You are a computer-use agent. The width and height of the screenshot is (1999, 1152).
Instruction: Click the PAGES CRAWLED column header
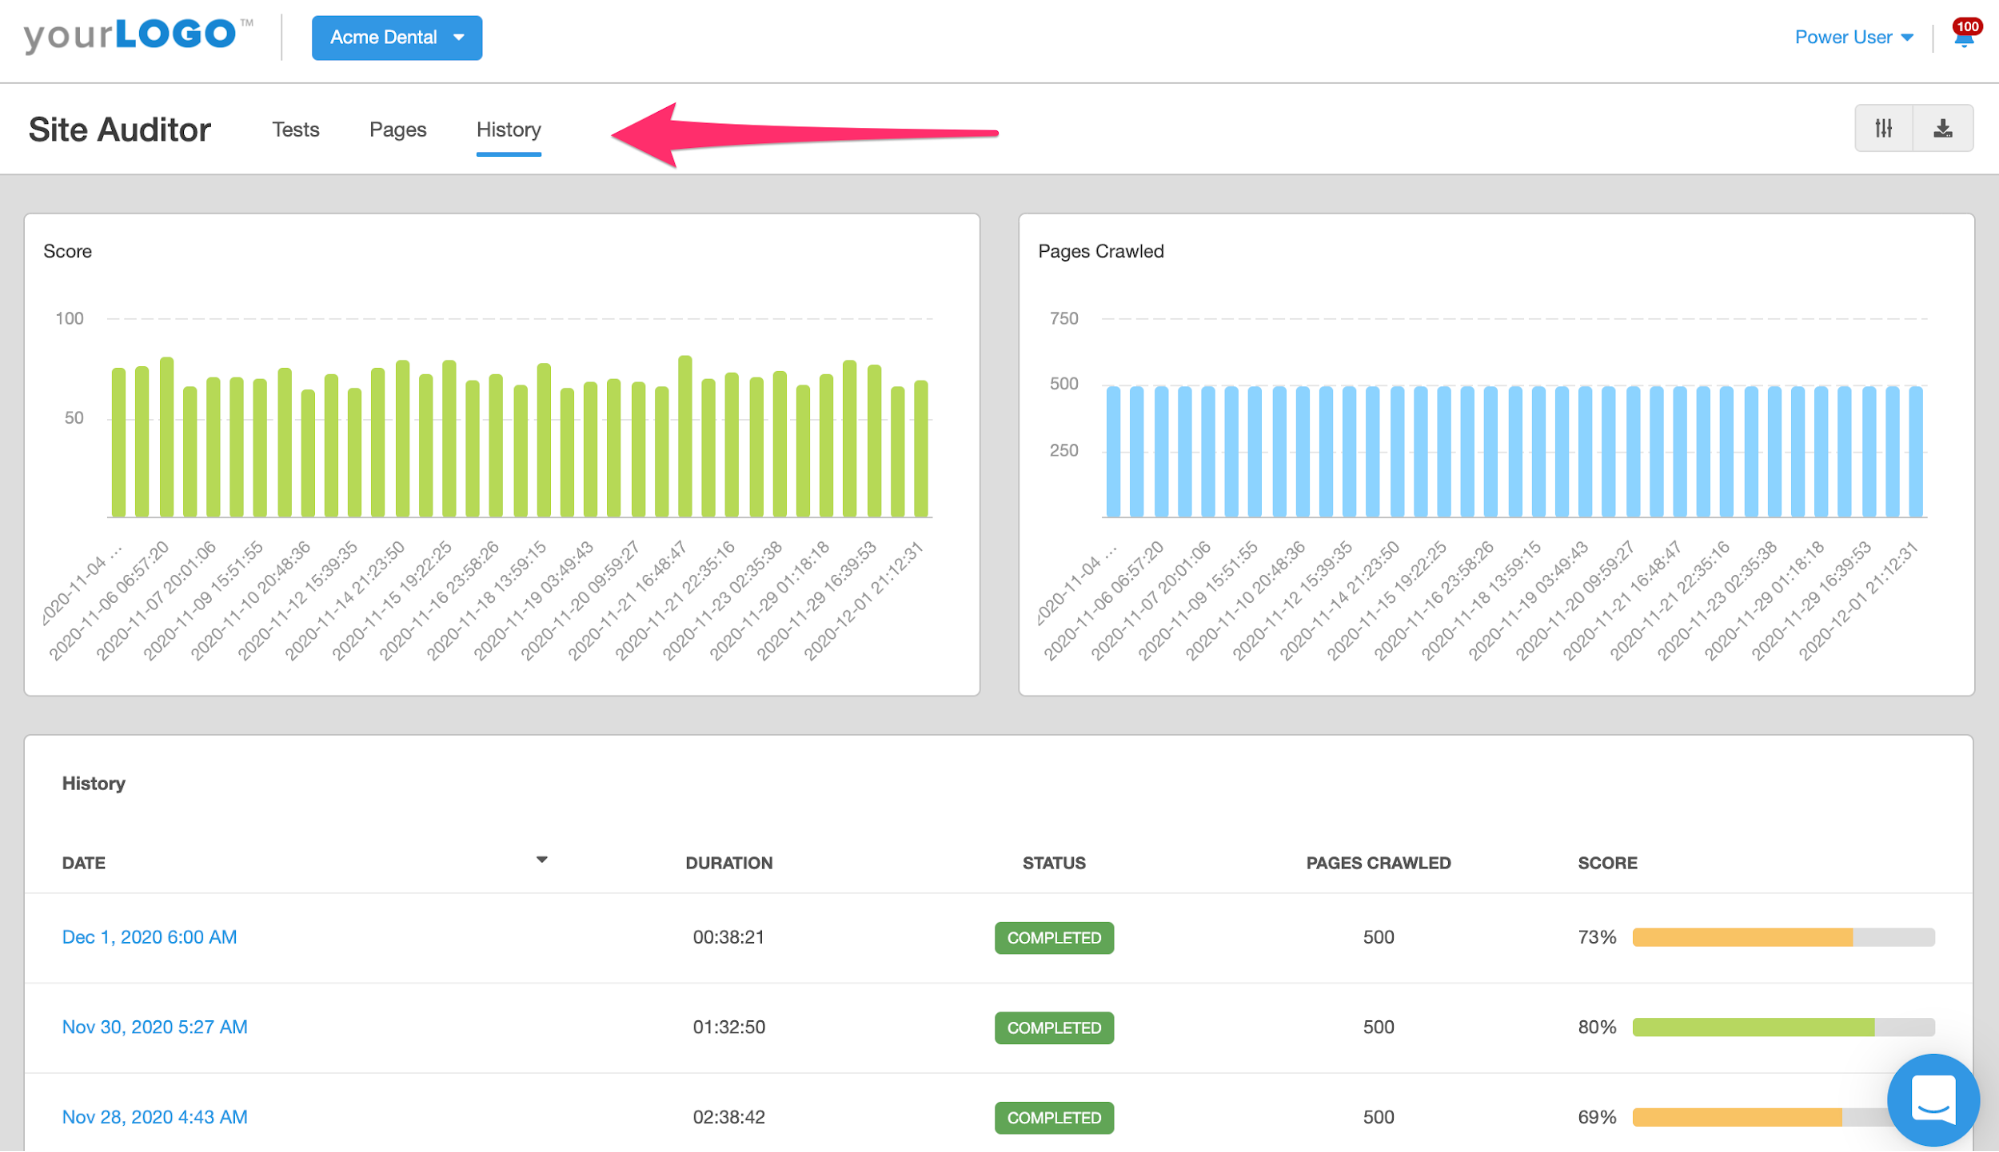tap(1378, 862)
